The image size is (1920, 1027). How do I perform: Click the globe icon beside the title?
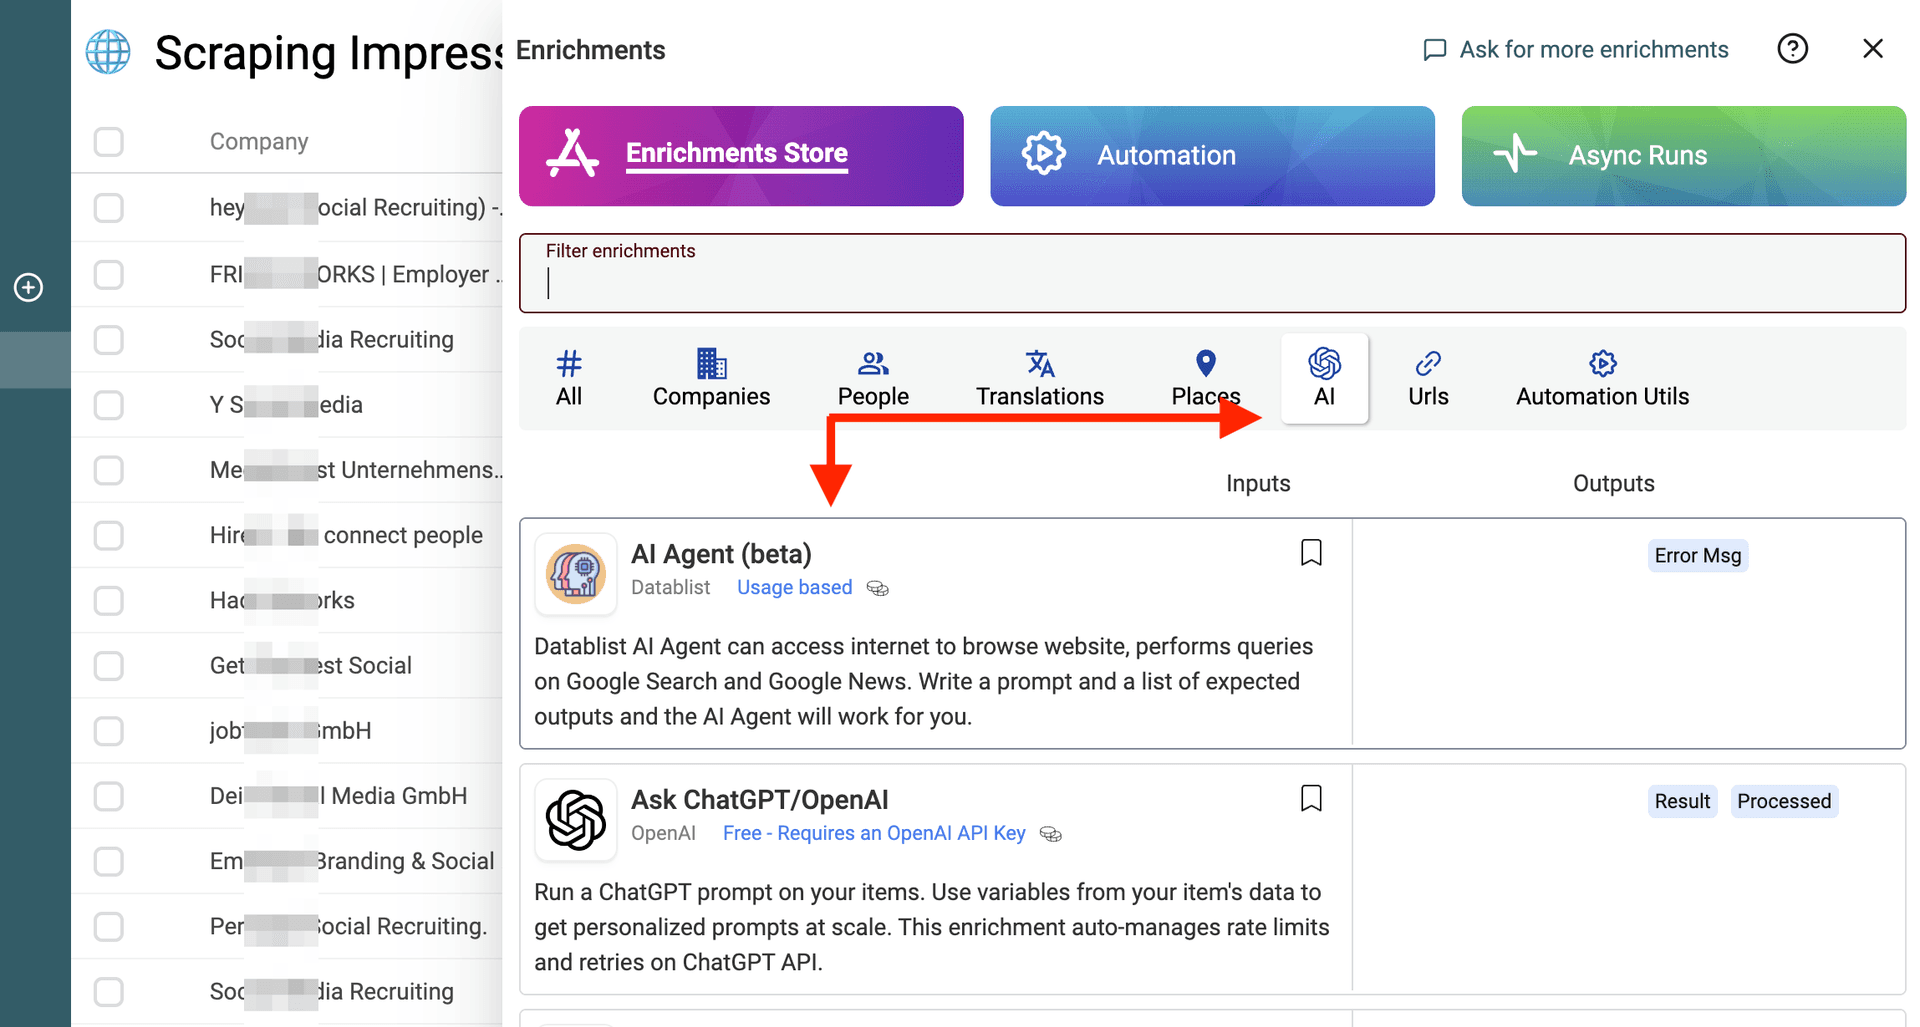tap(108, 52)
